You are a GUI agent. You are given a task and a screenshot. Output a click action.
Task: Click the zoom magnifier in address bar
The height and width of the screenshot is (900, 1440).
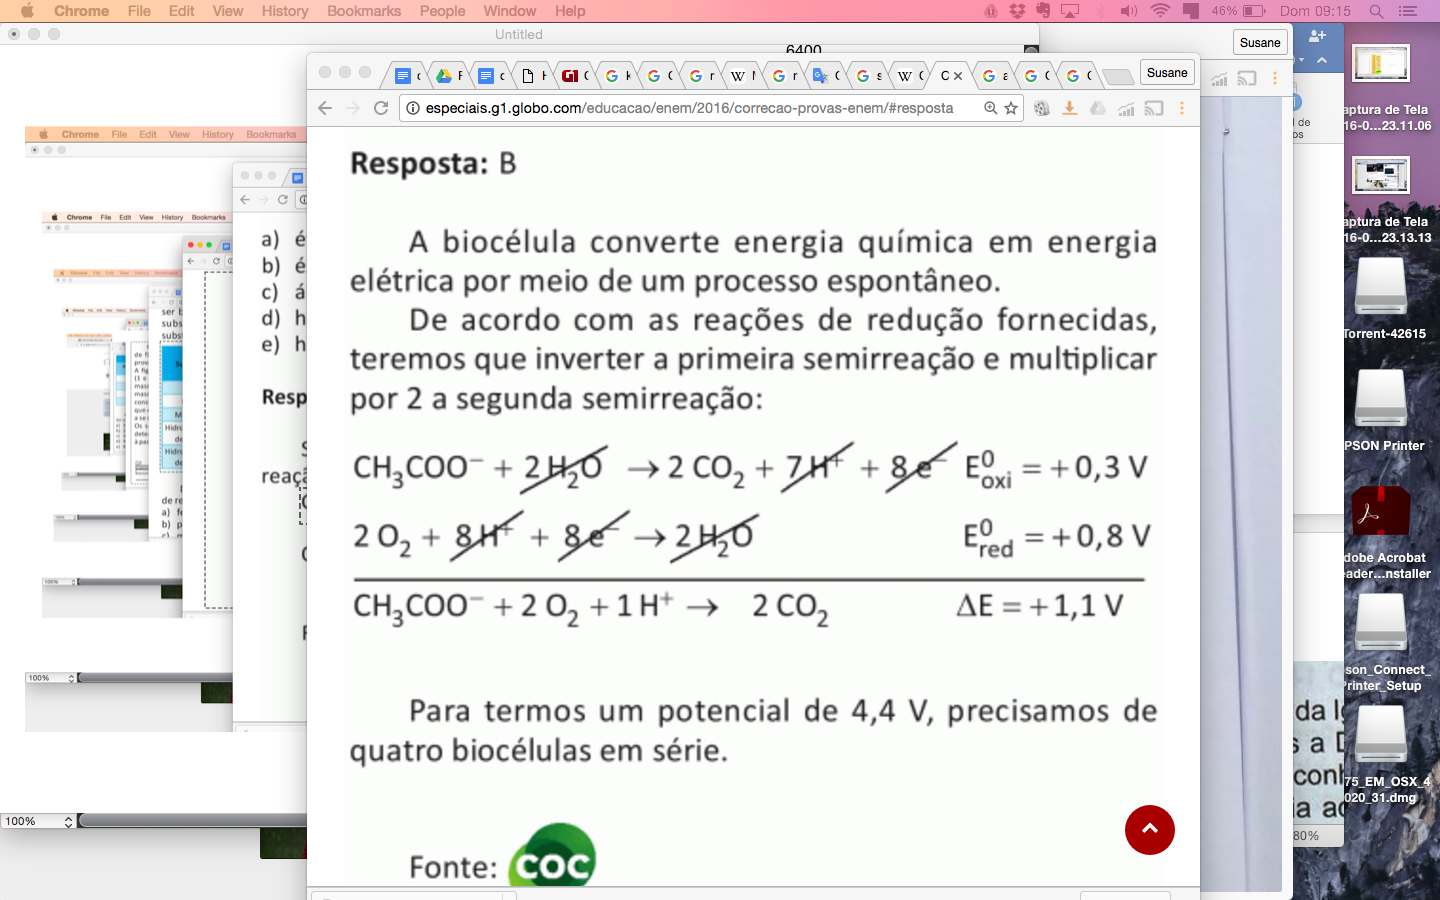click(990, 108)
